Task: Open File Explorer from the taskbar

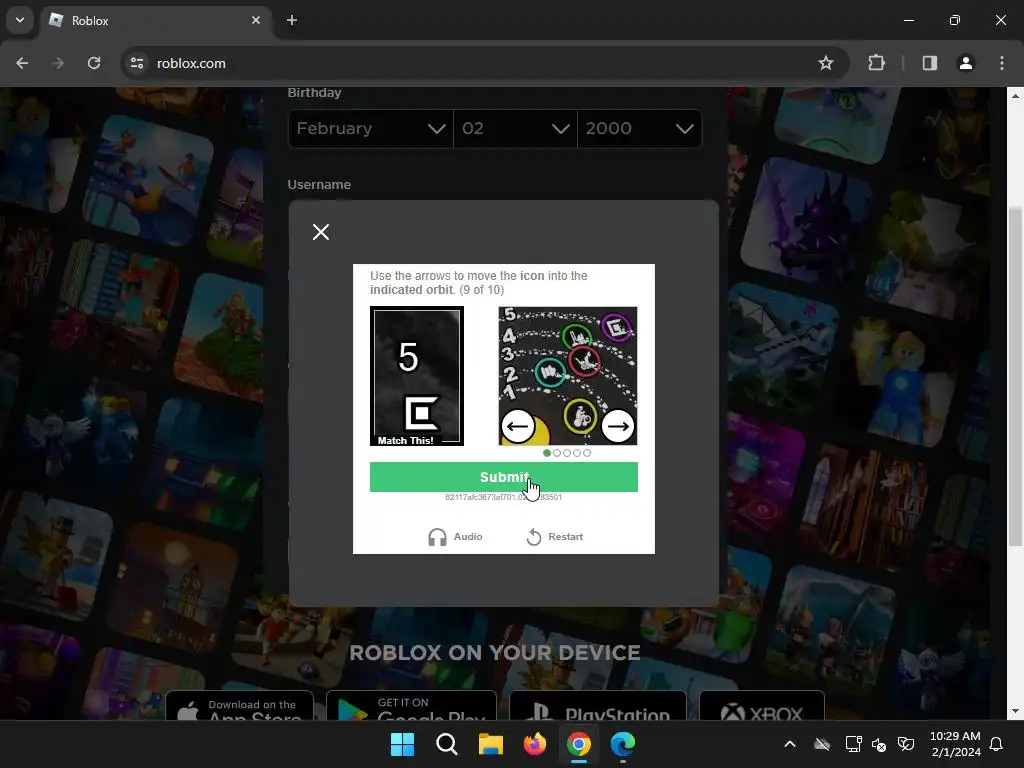Action: pyautogui.click(x=490, y=744)
